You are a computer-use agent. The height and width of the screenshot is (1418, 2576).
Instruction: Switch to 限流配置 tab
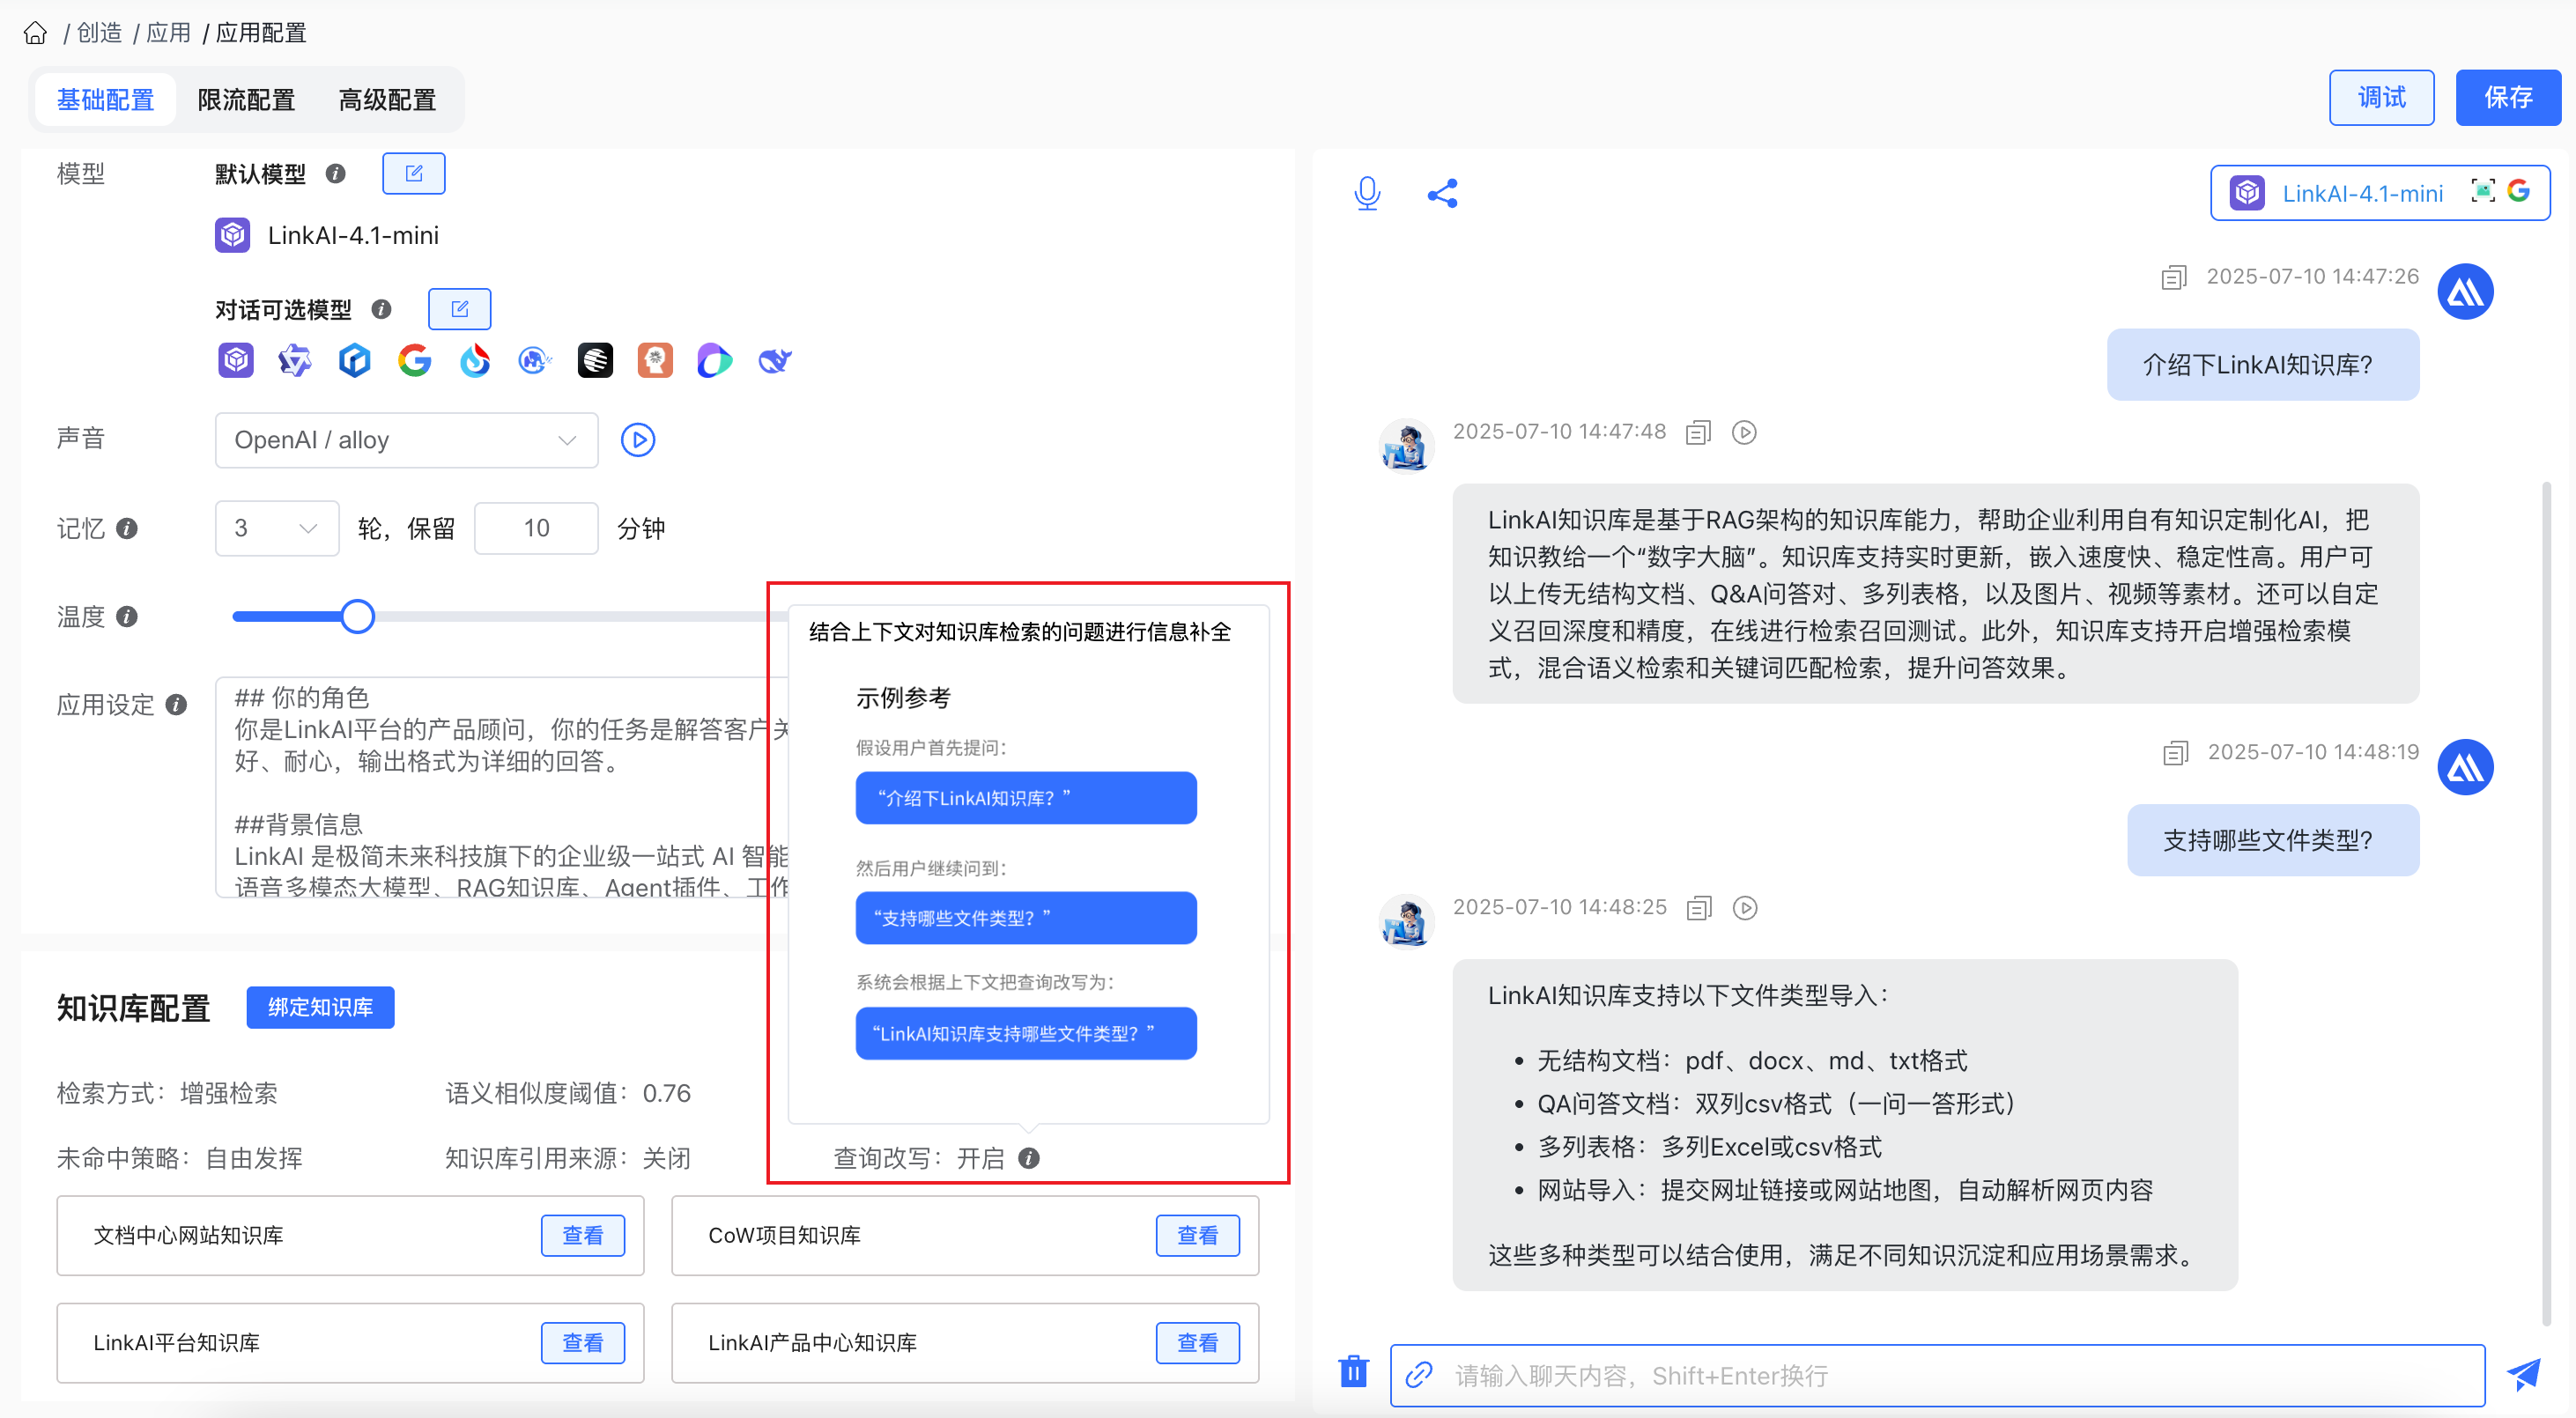point(246,100)
